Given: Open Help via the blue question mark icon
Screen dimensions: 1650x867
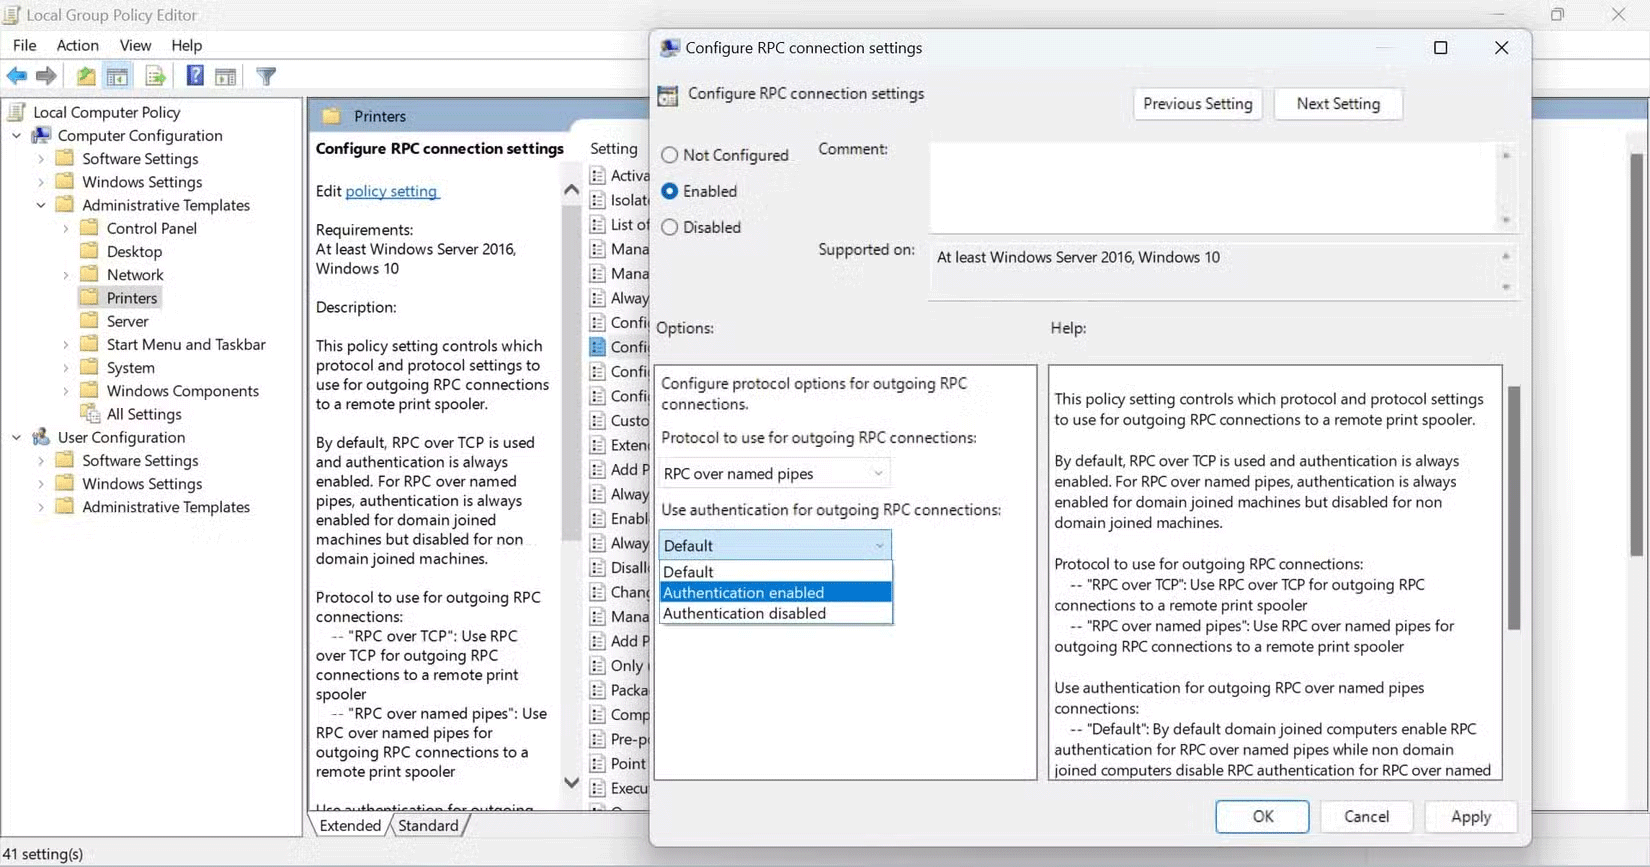Looking at the screenshot, I should (x=195, y=76).
